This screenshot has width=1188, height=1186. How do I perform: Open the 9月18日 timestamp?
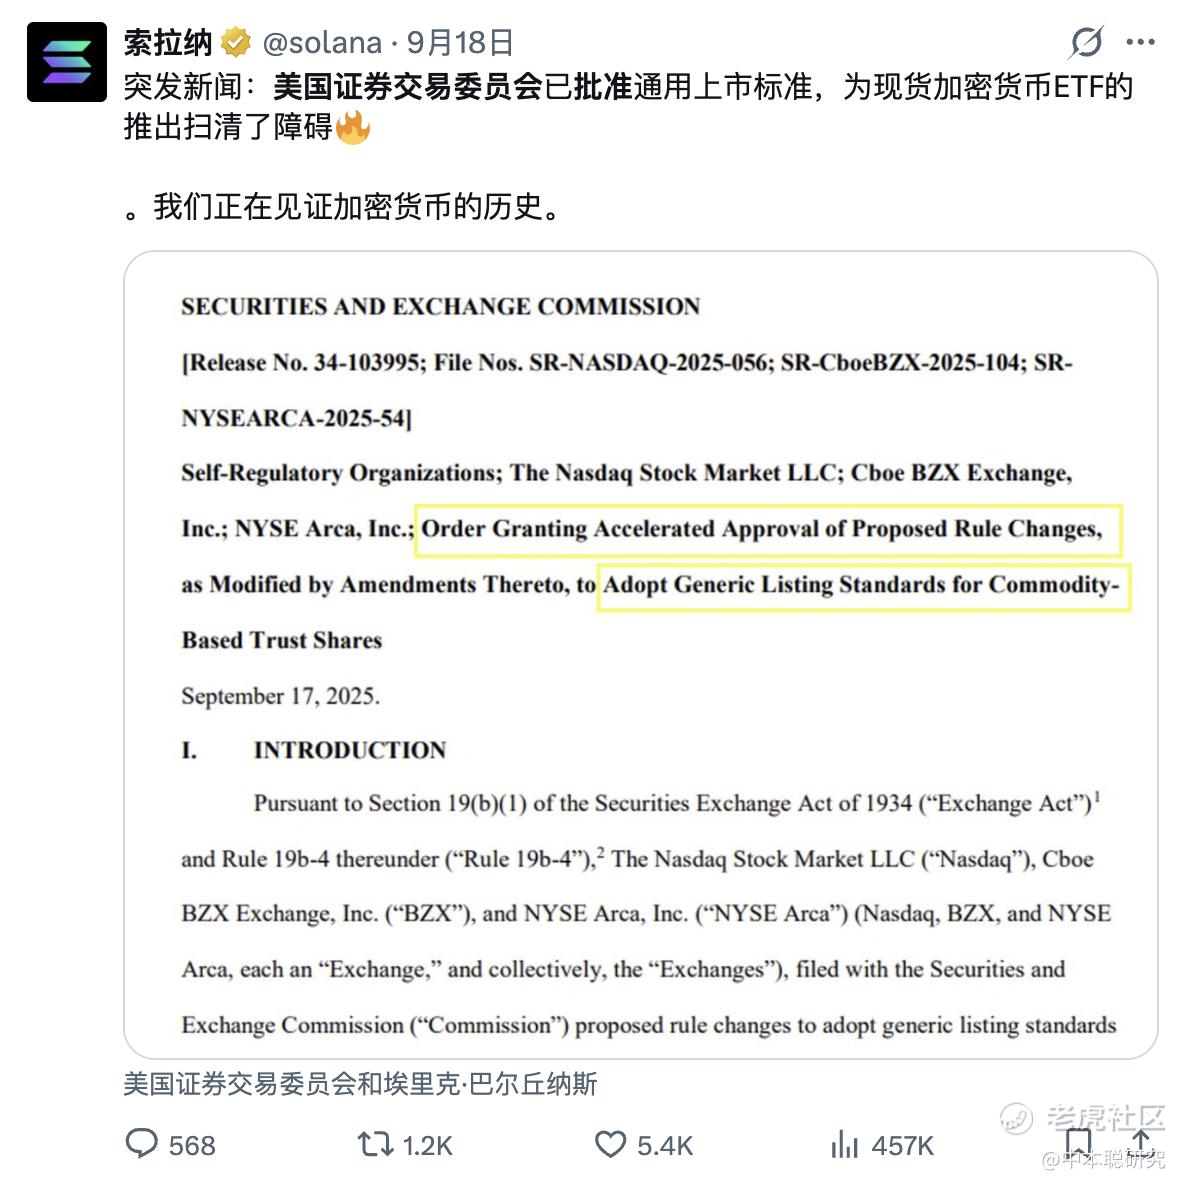(460, 42)
